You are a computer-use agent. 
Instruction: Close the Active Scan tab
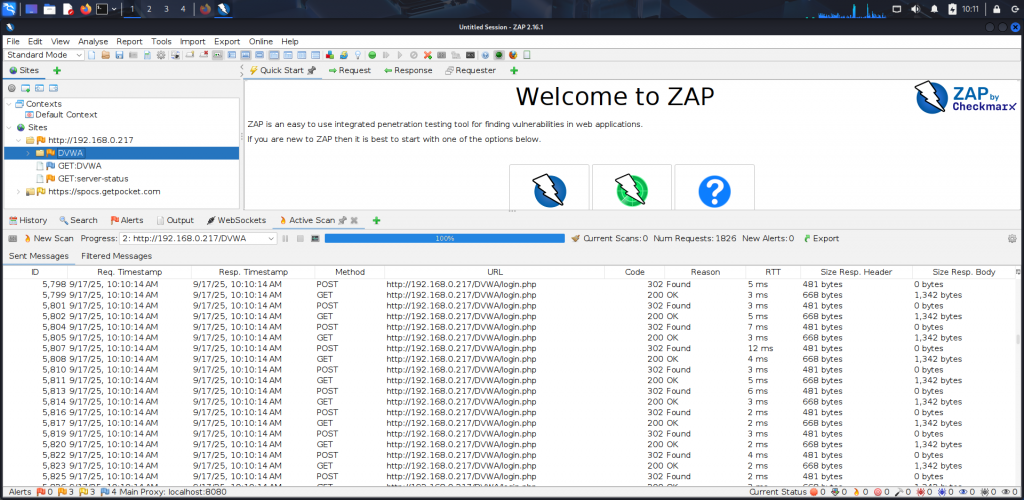coord(354,221)
